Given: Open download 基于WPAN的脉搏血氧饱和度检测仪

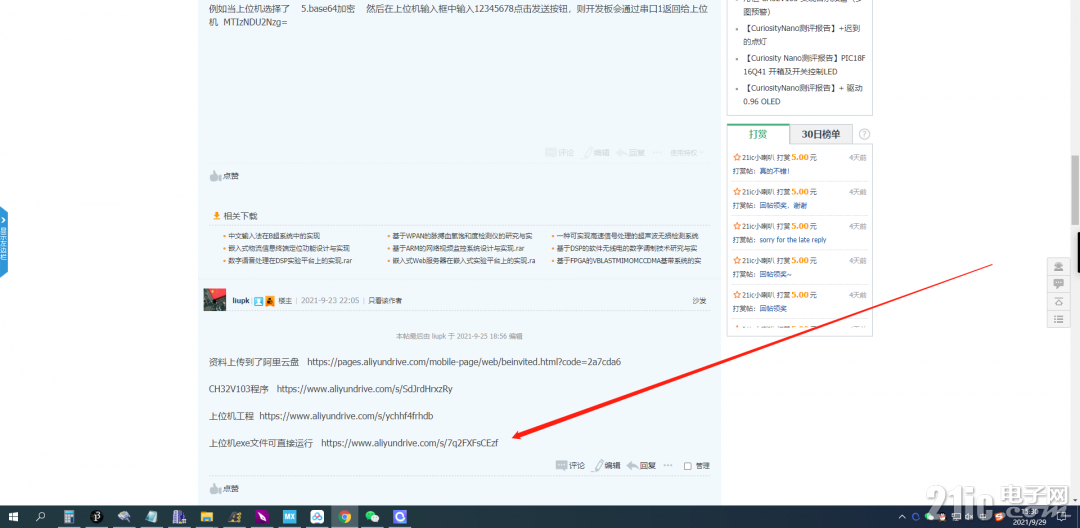Looking at the screenshot, I should pos(462,236).
